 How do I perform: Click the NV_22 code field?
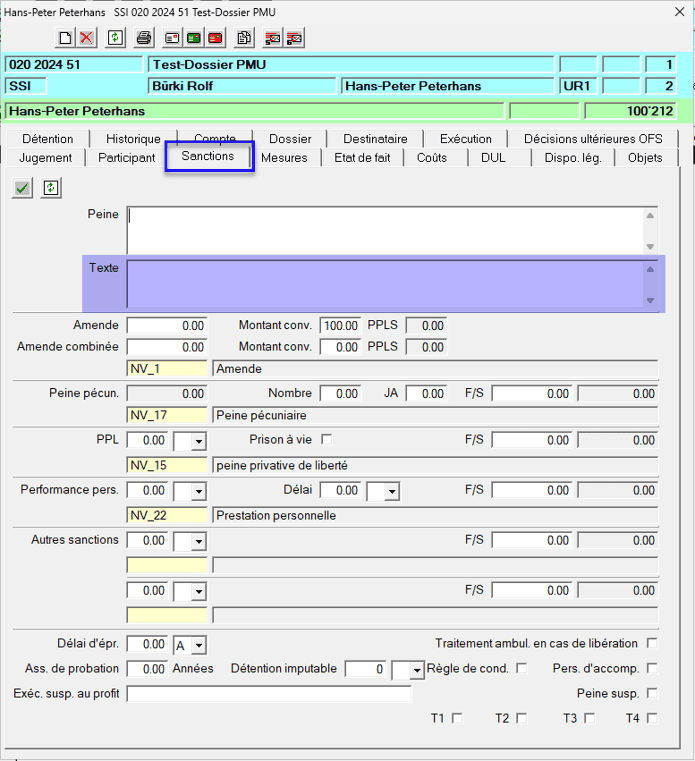tap(167, 515)
